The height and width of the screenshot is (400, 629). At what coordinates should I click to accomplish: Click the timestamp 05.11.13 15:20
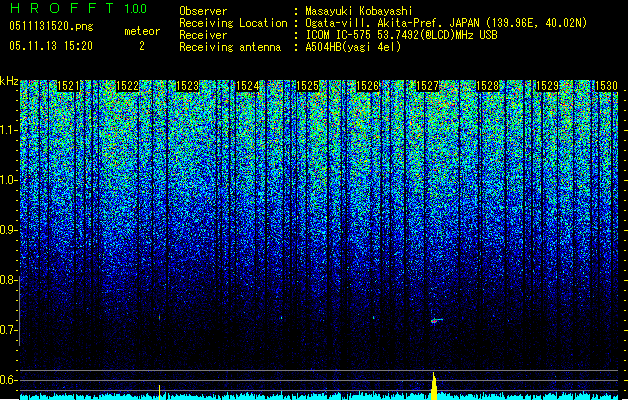(x=51, y=46)
